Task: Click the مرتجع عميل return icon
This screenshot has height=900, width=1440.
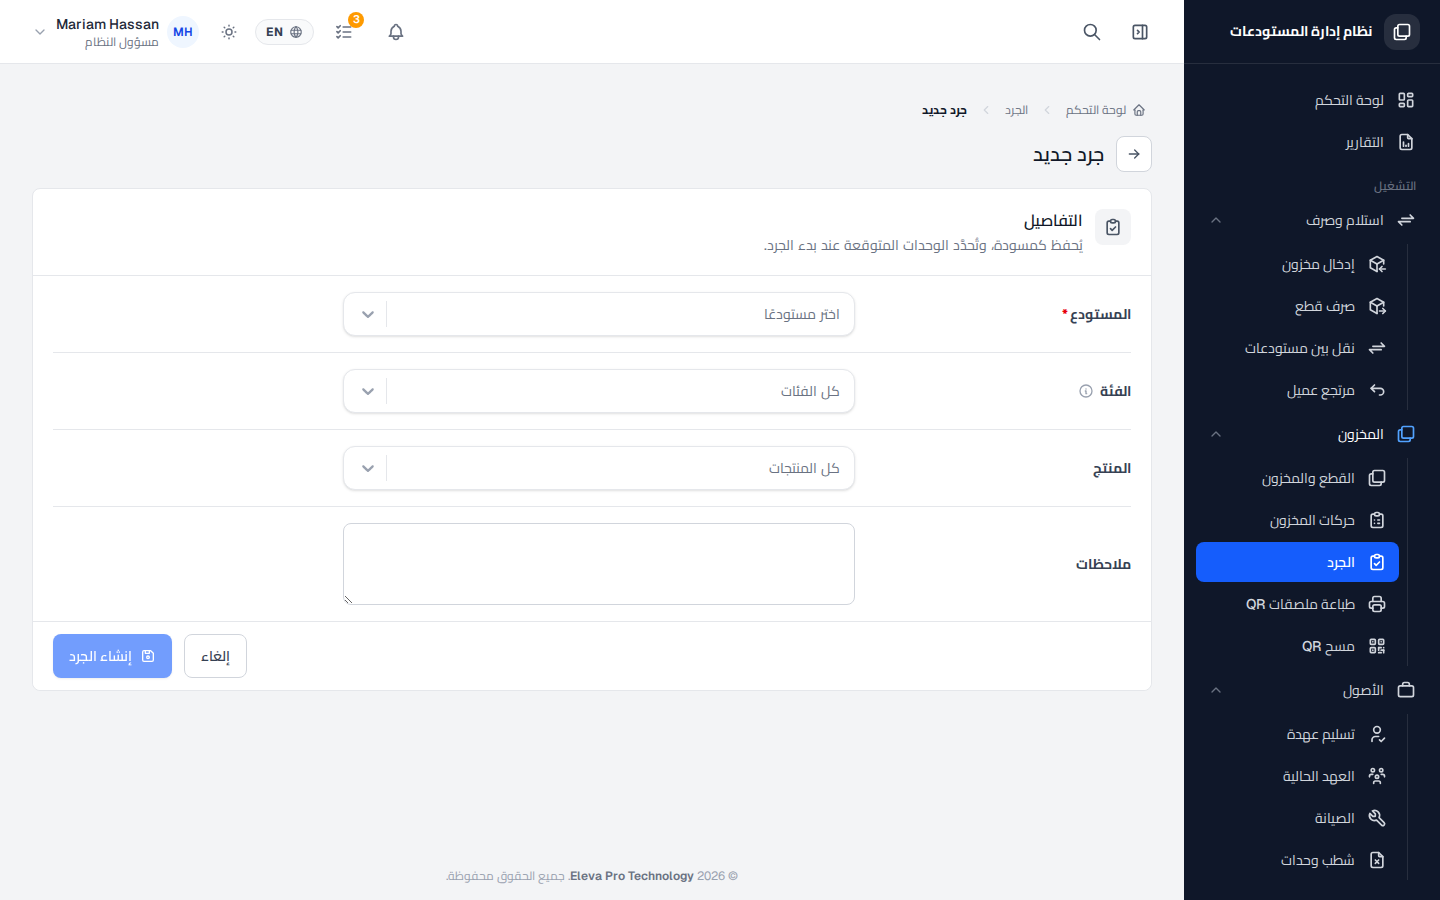Action: coord(1377,390)
